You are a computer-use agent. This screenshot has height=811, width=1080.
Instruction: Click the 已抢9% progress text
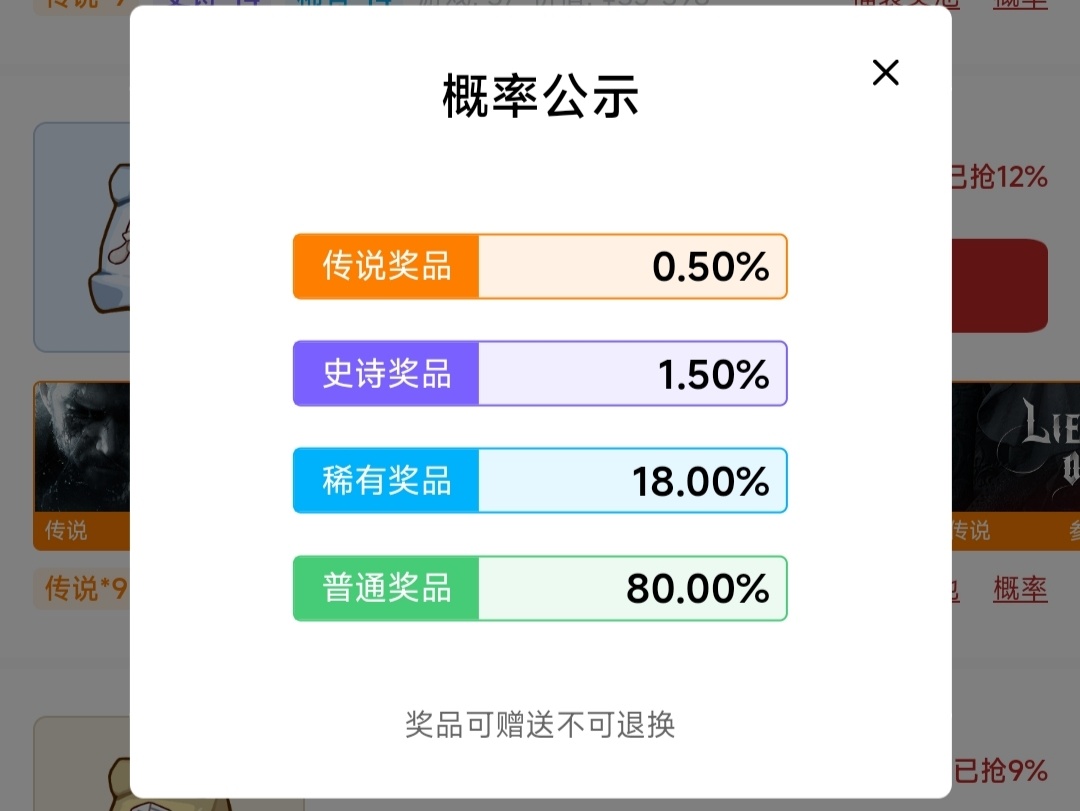pos(1000,771)
